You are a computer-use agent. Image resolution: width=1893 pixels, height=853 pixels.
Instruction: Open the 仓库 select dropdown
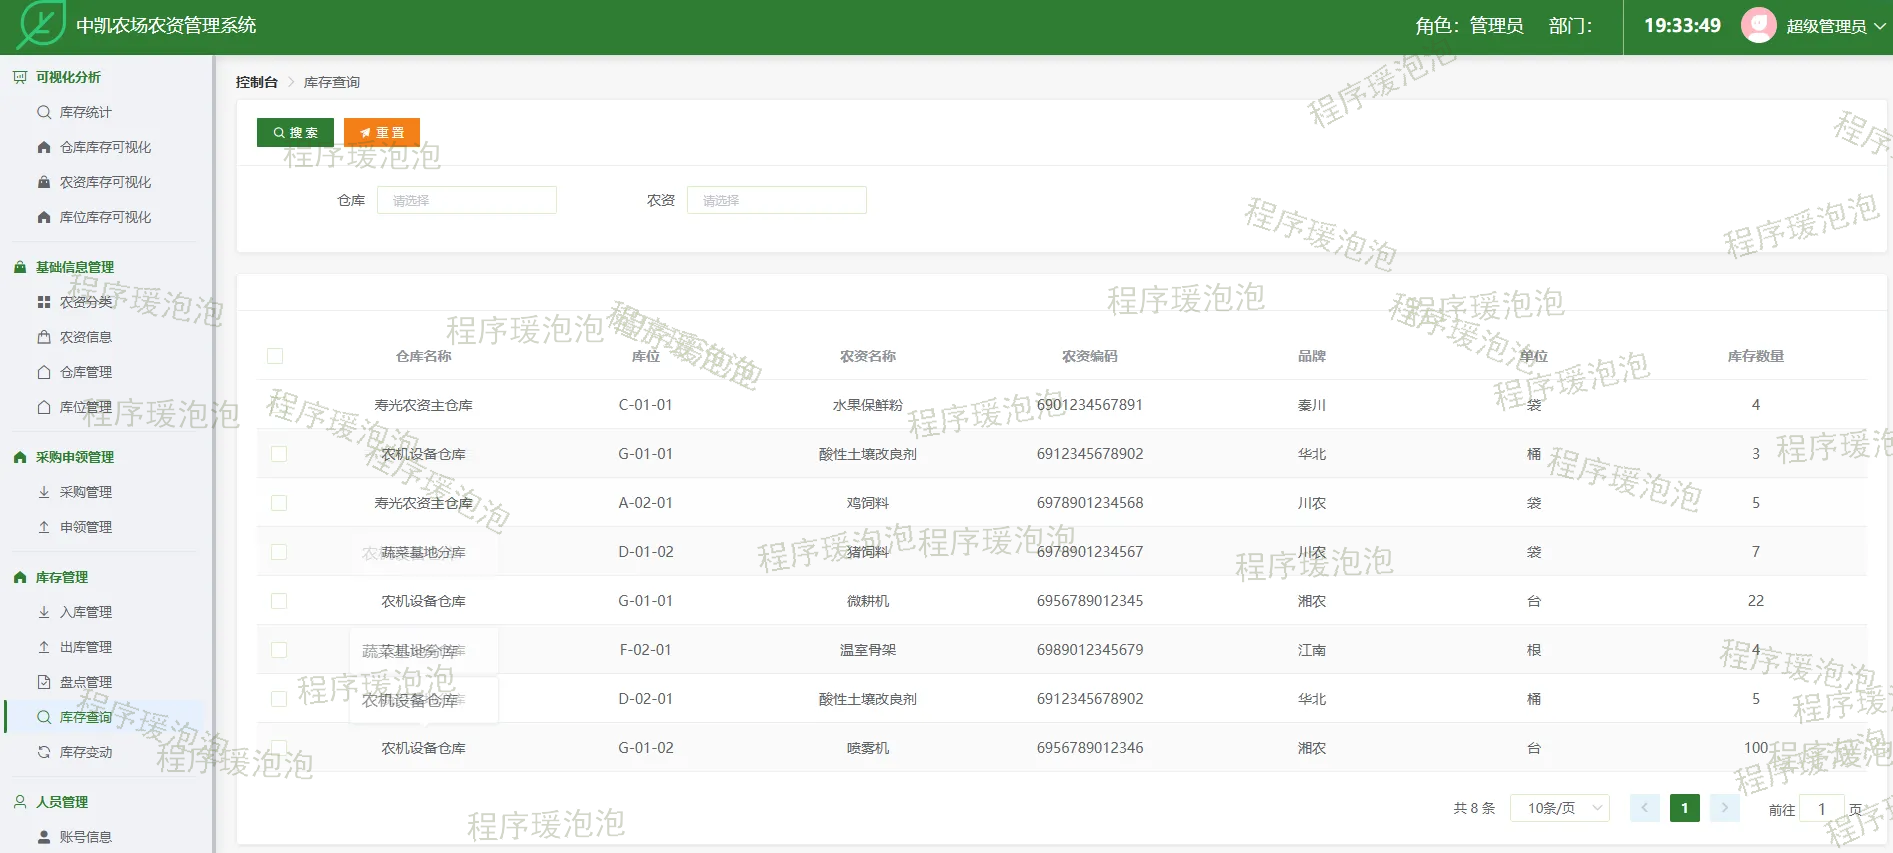467,200
